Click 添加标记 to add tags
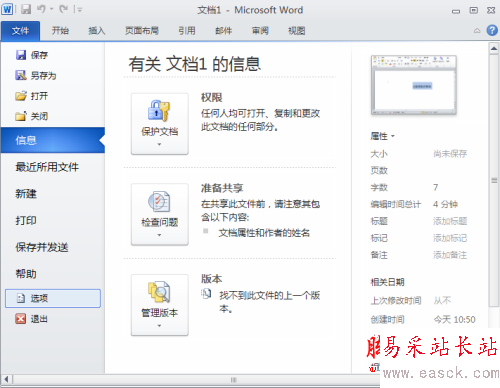Image resolution: width=500 pixels, height=388 pixels. (x=450, y=238)
